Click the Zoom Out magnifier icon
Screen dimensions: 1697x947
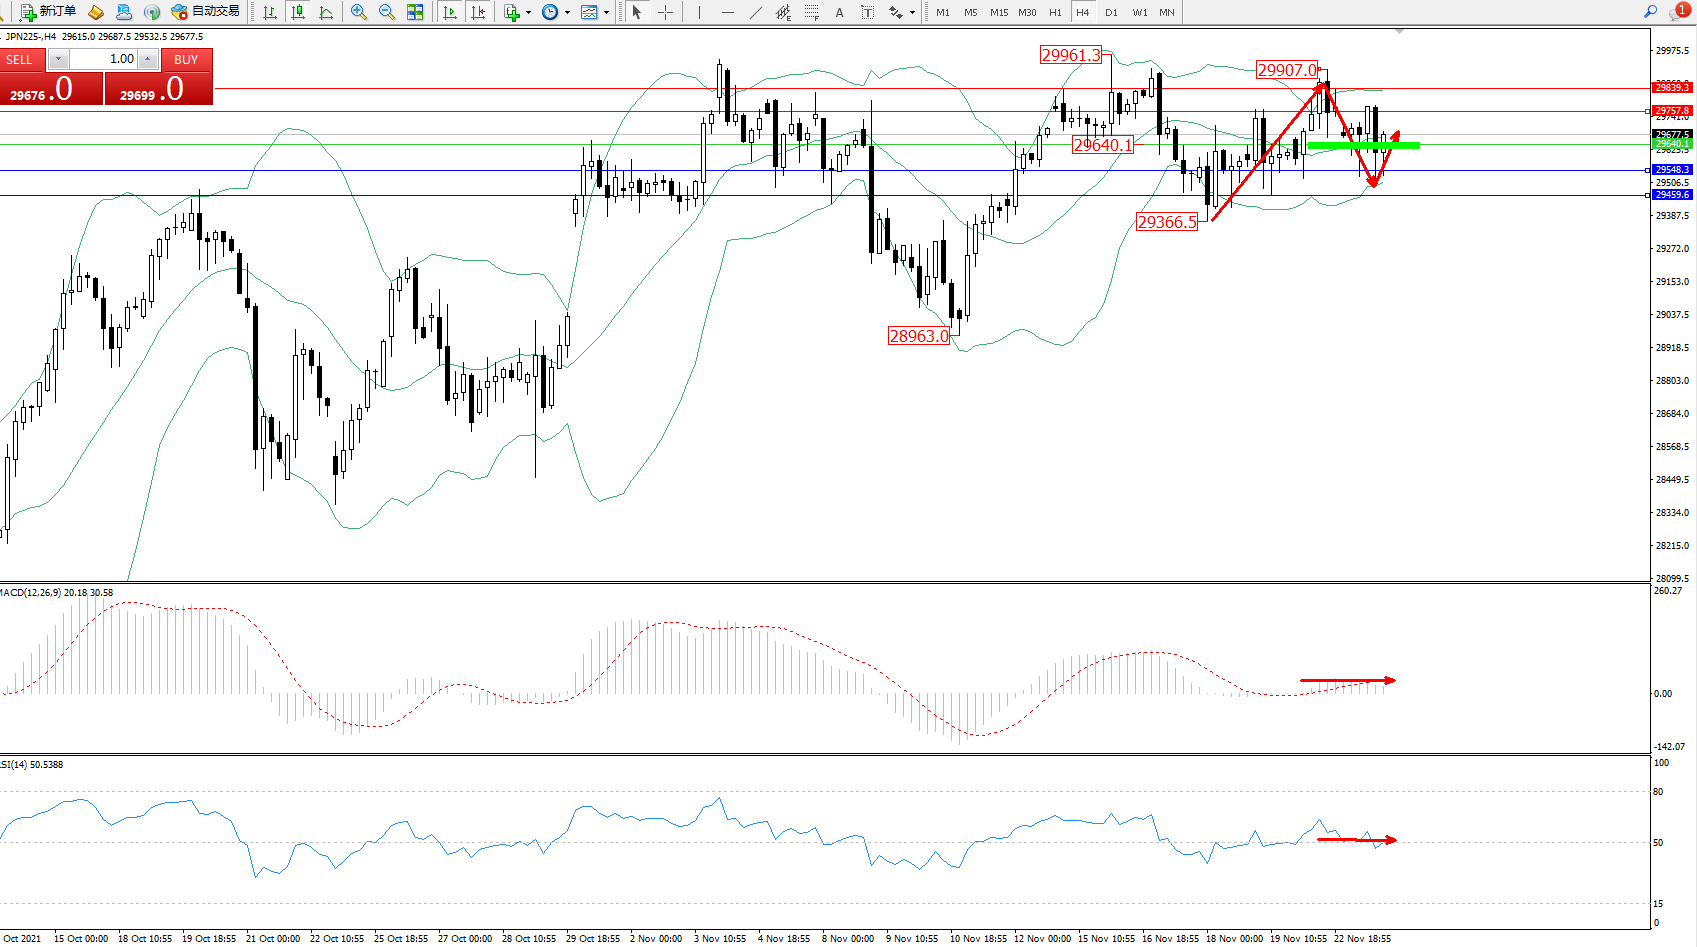[386, 12]
